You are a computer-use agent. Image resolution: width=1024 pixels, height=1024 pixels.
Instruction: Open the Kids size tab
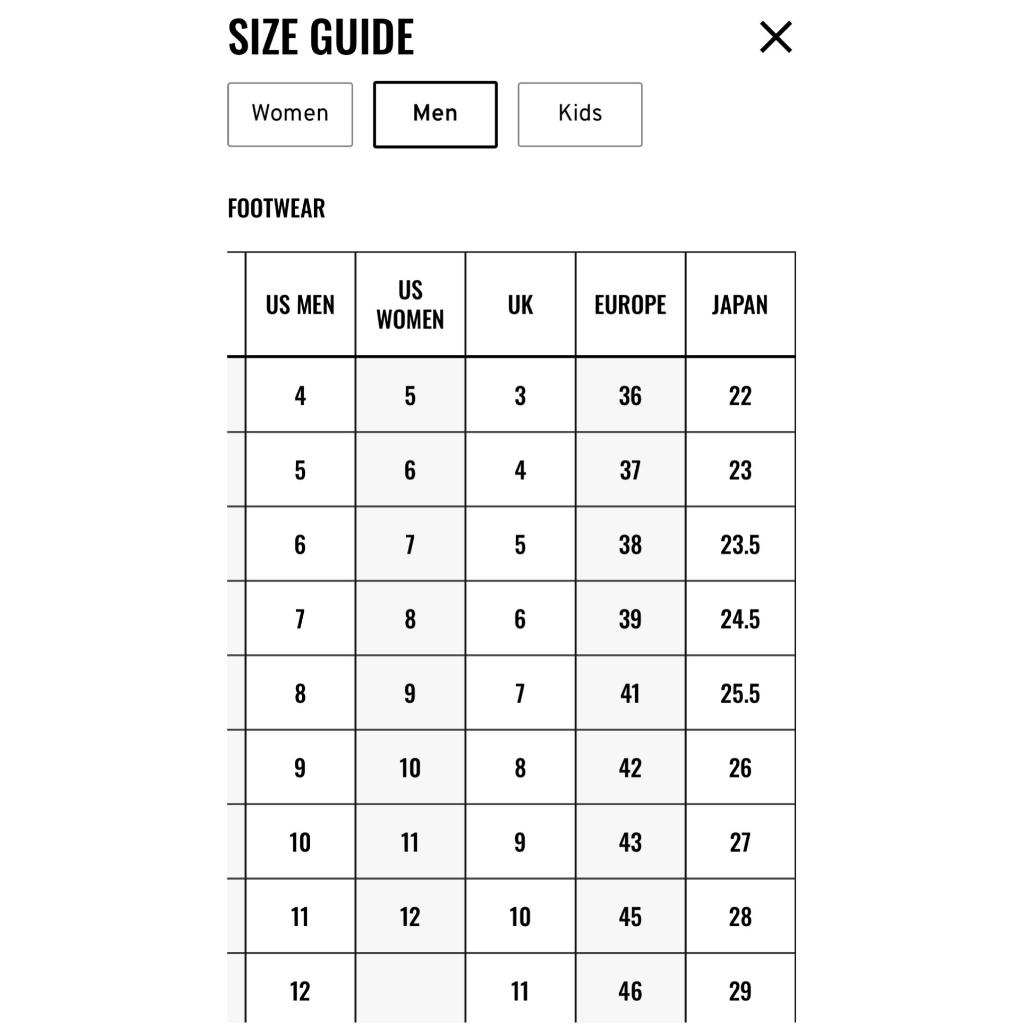pos(580,114)
